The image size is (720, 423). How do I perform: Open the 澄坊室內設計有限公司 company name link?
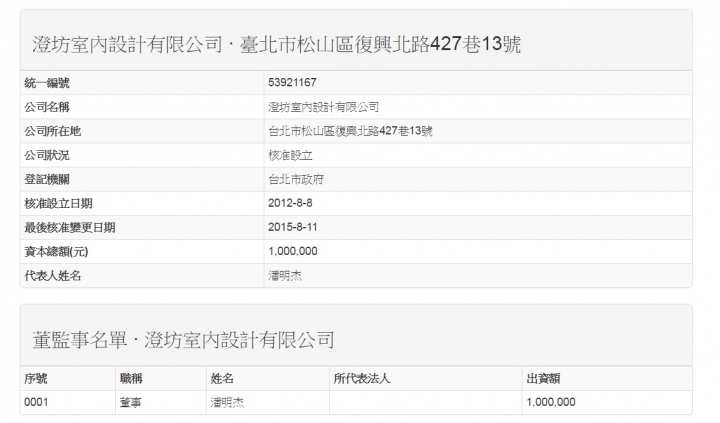tap(324, 107)
